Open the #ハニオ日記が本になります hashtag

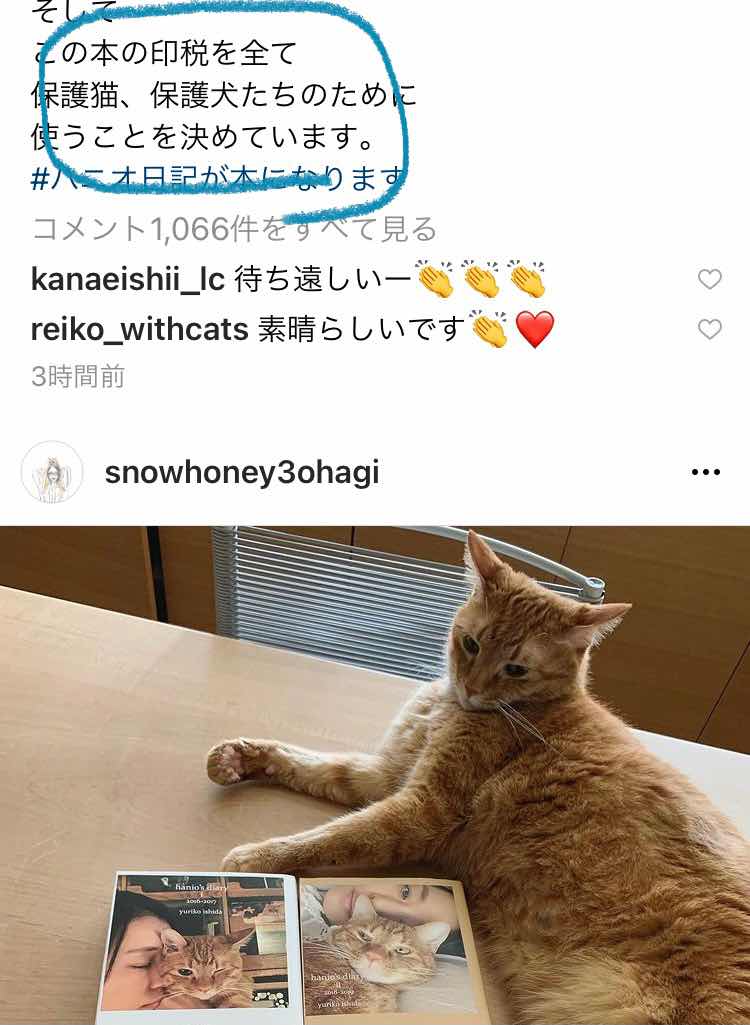(219, 178)
